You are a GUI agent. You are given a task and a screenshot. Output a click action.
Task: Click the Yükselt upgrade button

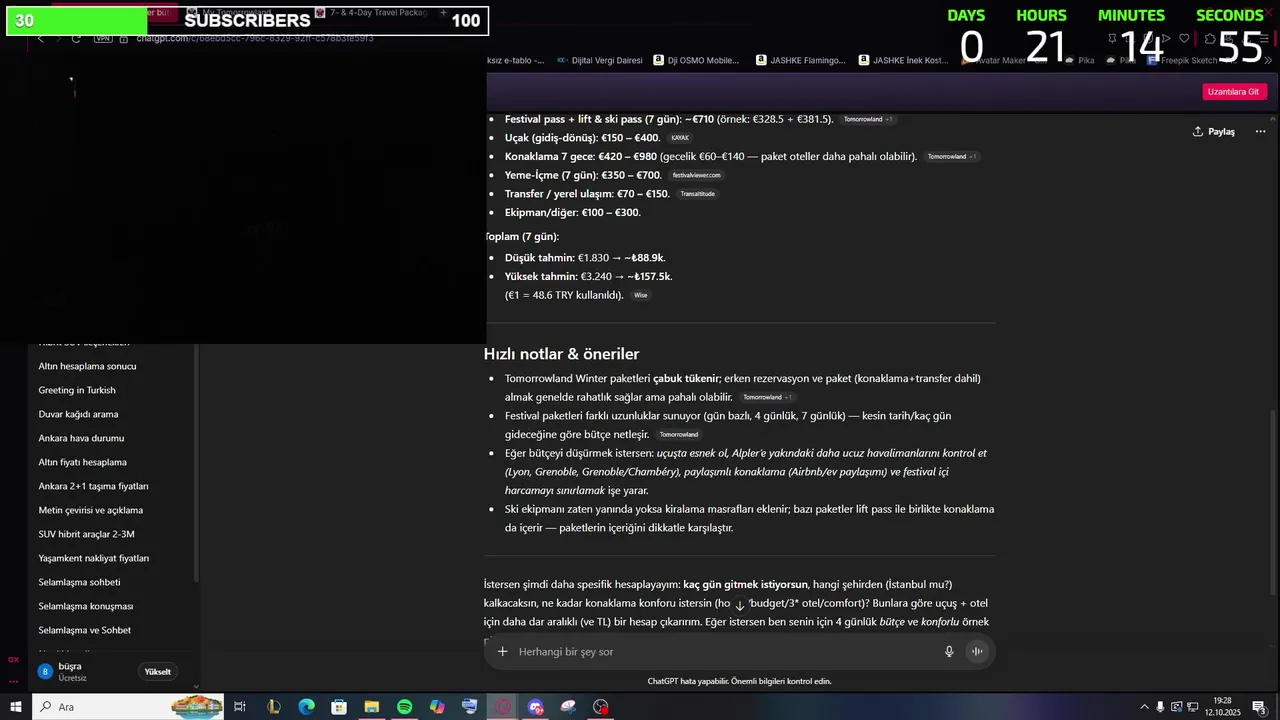pos(158,672)
